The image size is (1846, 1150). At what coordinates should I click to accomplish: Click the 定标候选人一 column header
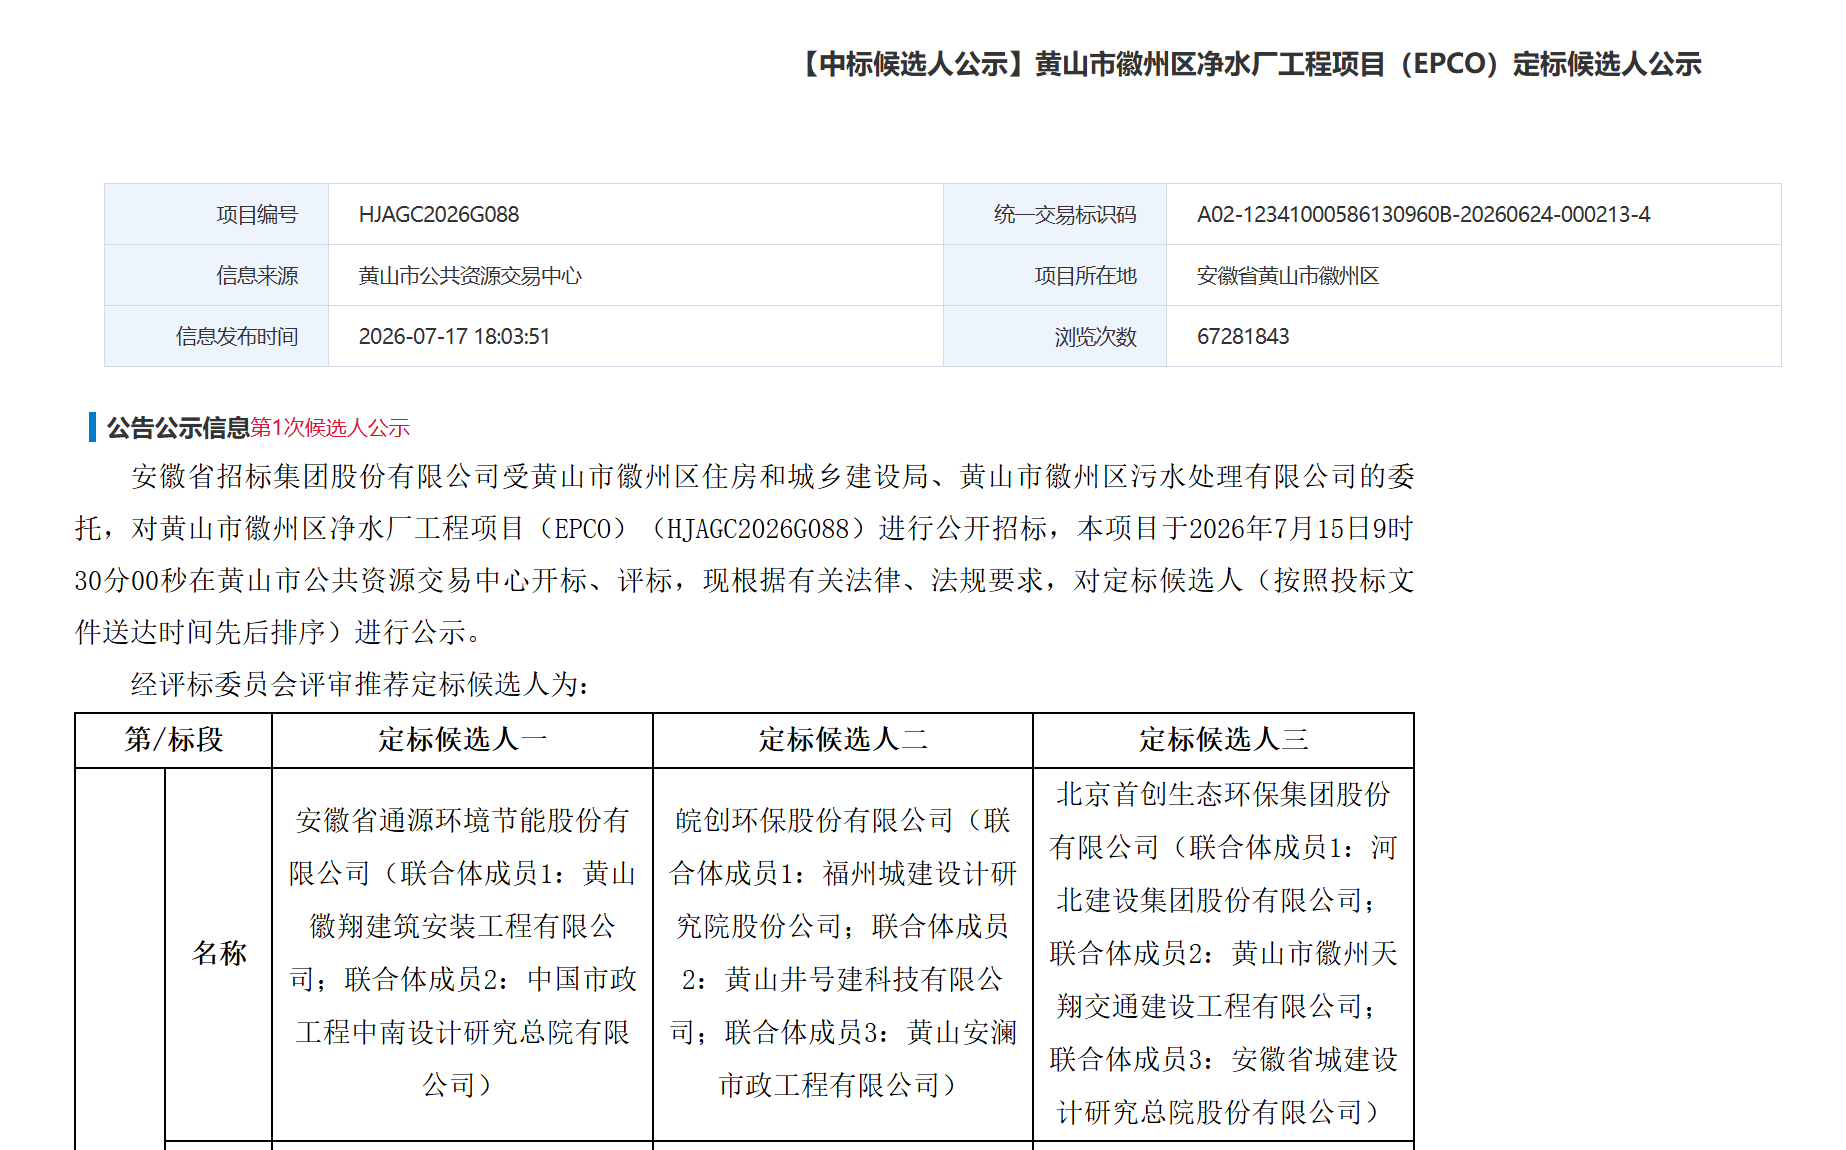462,740
